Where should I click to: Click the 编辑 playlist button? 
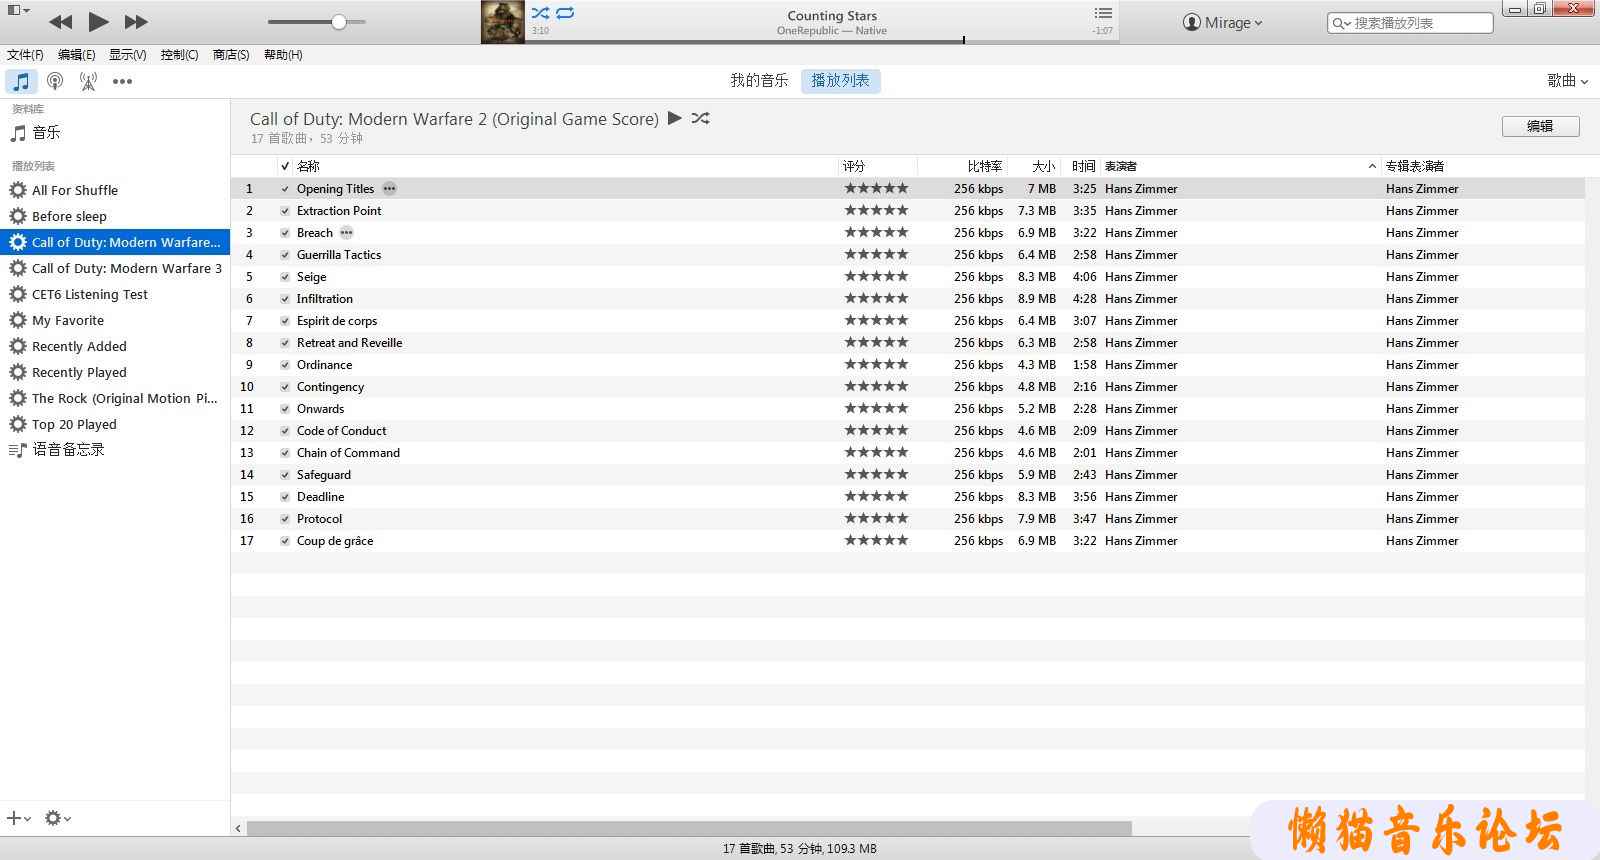(x=1540, y=126)
